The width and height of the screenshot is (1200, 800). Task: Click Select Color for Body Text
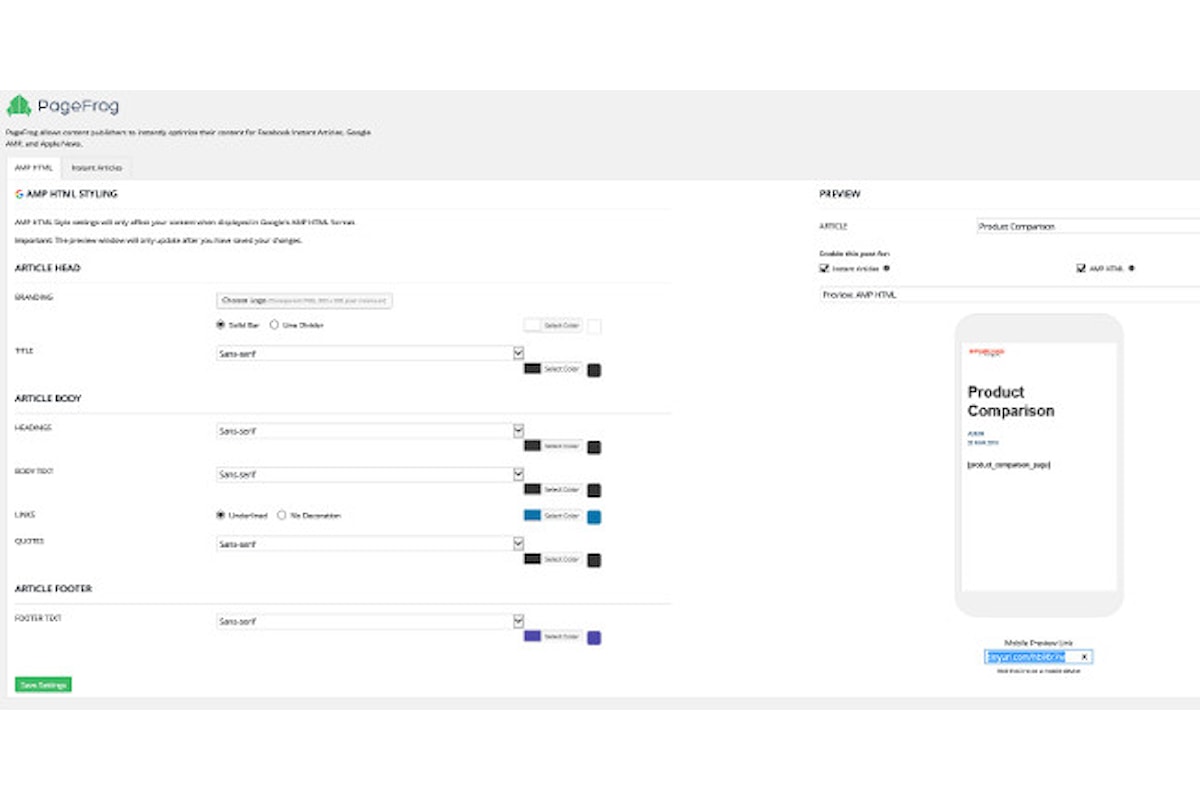[553, 489]
